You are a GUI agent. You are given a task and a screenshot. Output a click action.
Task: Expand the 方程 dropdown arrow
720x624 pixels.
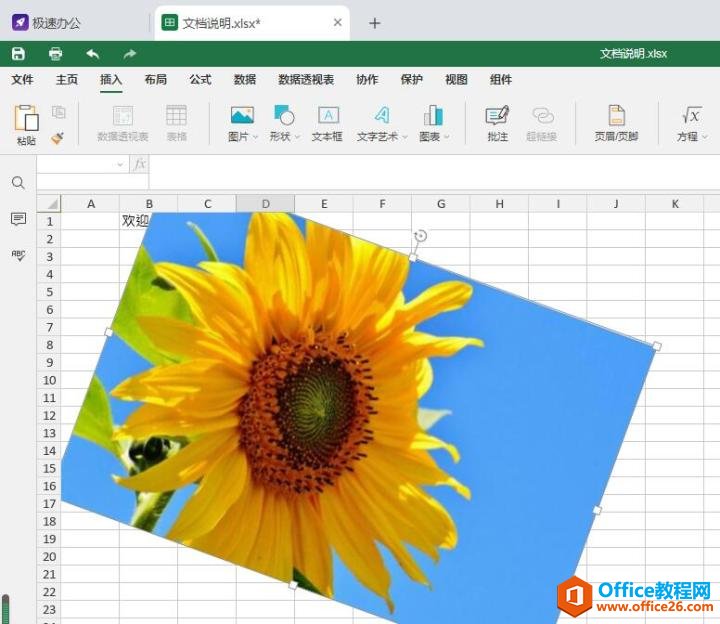704,137
